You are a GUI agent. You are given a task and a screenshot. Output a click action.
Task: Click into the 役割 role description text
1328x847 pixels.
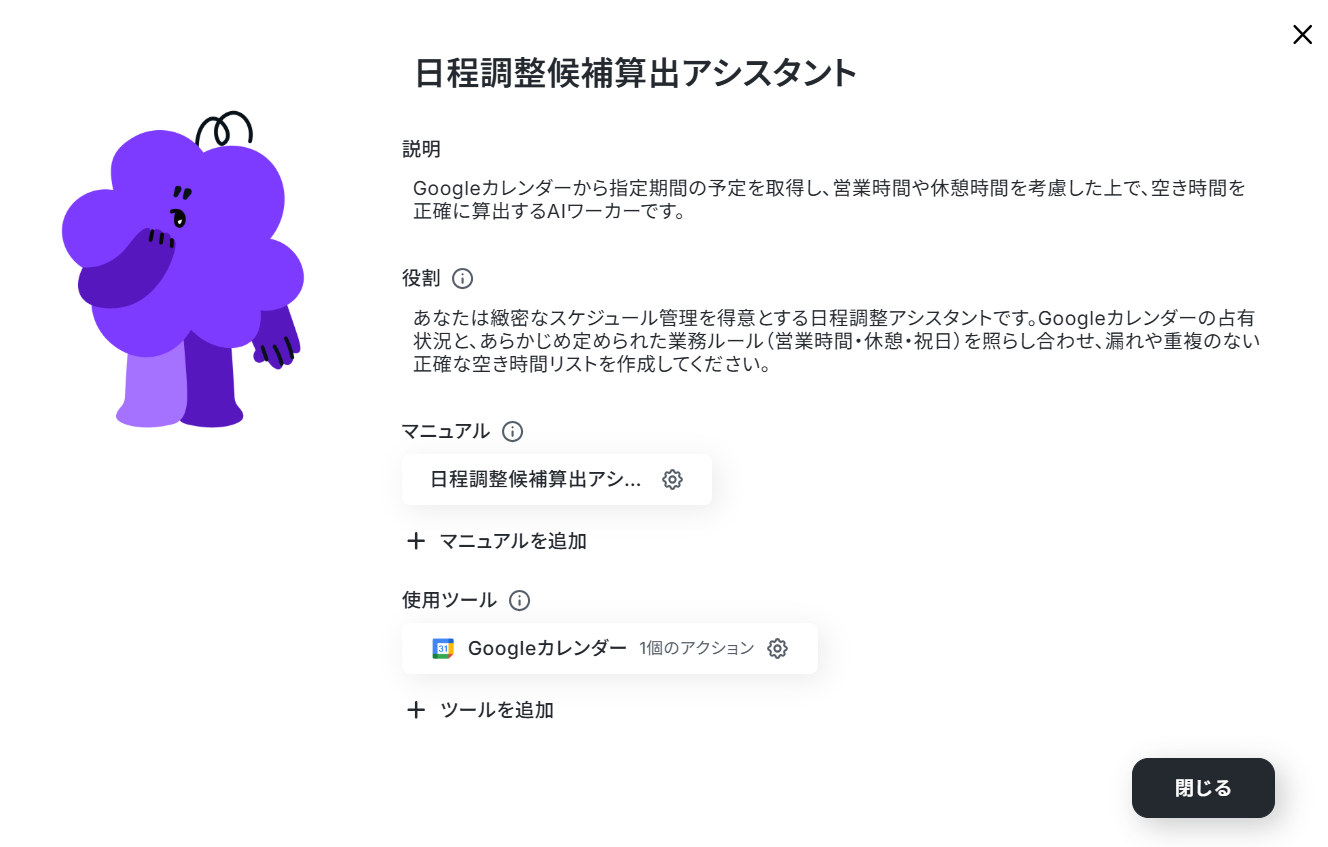point(836,341)
